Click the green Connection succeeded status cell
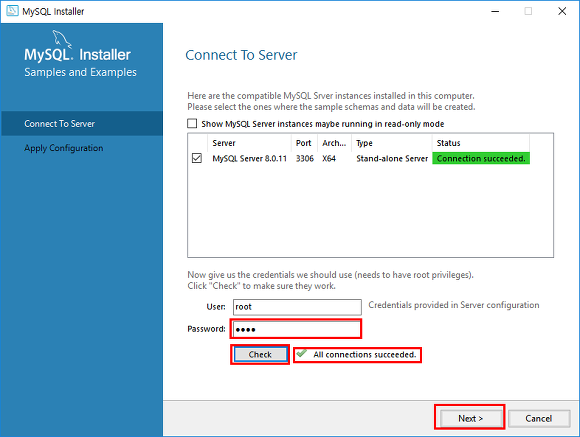This screenshot has height=437, width=580. pos(481,158)
